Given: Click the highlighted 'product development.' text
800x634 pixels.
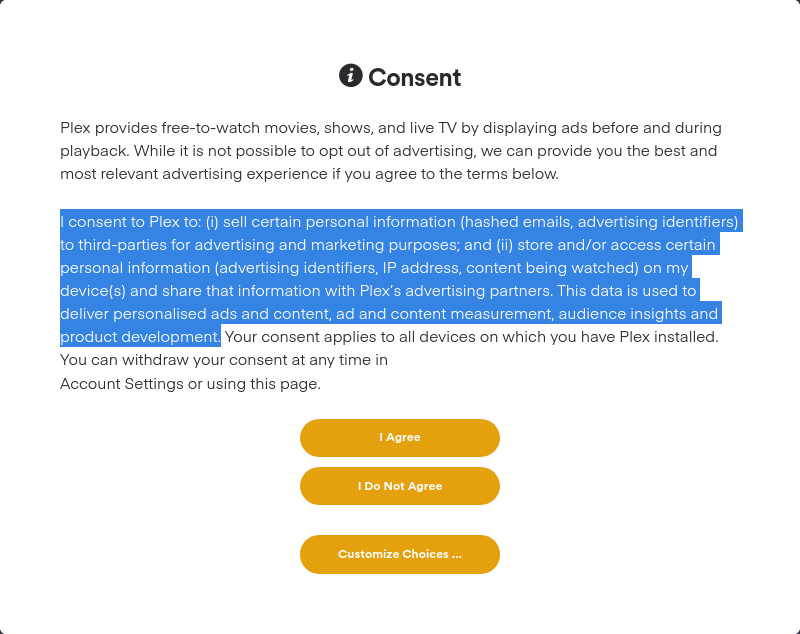Looking at the screenshot, I should (x=140, y=337).
